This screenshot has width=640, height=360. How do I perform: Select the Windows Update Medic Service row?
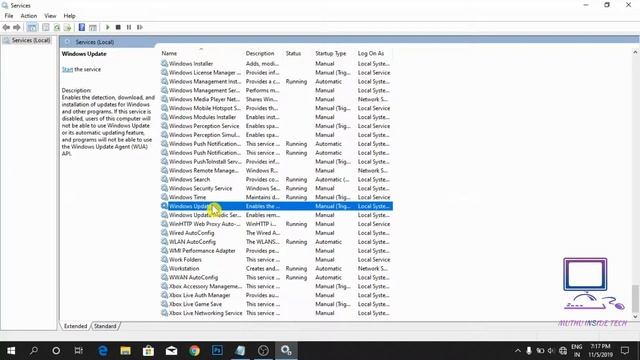click(276, 215)
